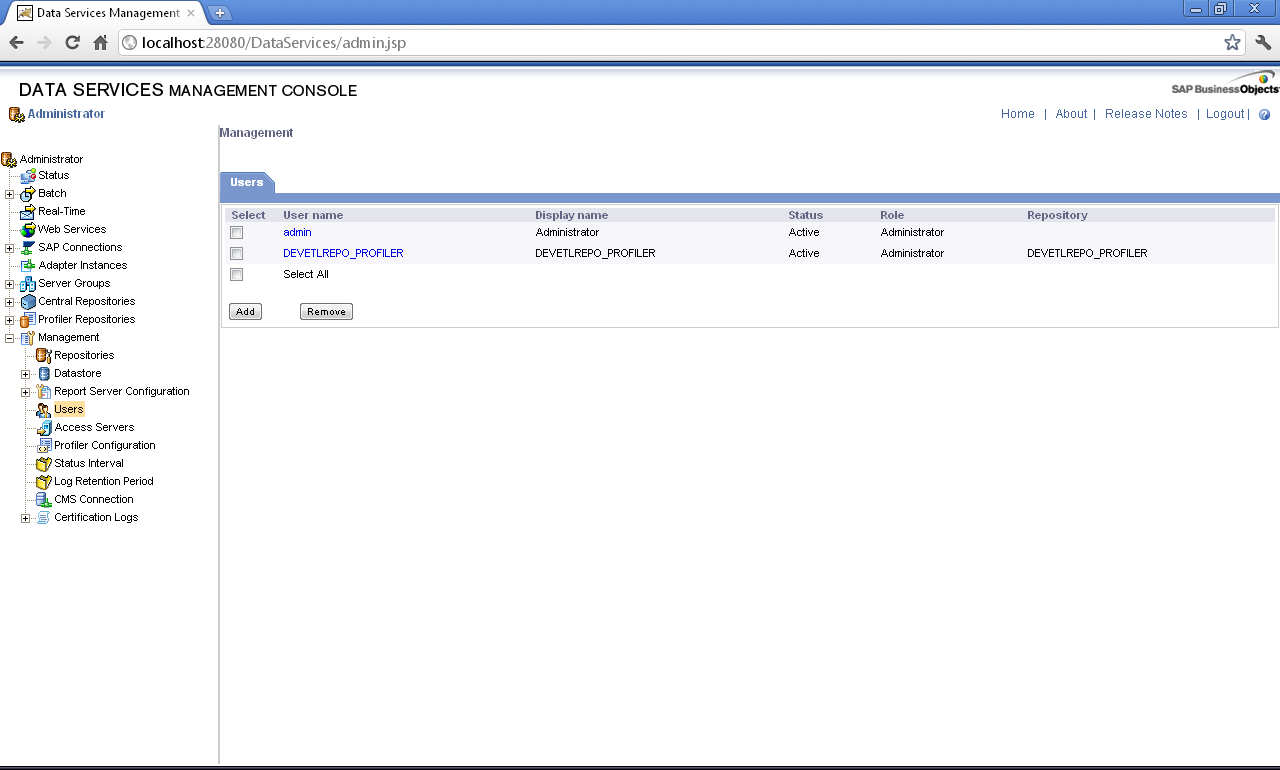Click the Server Groups icon
1280x770 pixels.
pos(28,284)
